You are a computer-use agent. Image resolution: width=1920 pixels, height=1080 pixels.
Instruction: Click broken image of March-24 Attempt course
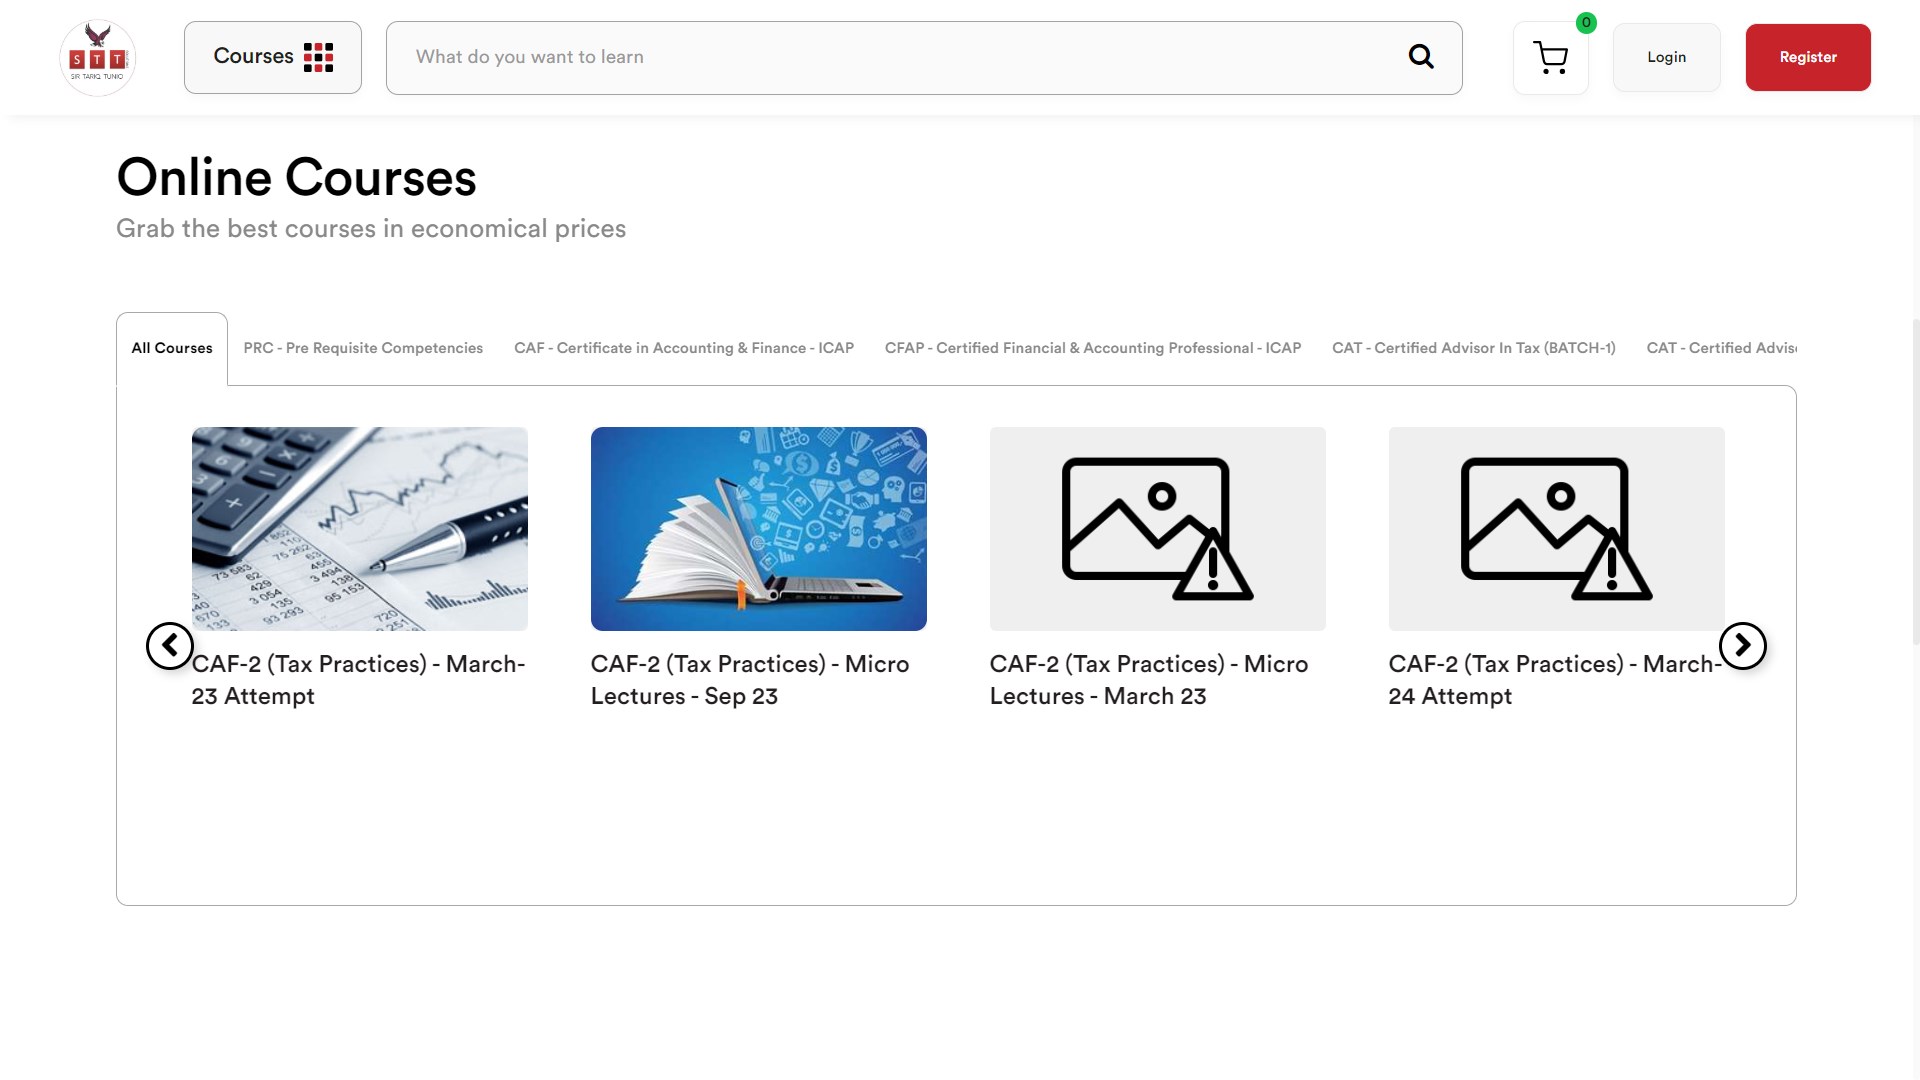click(x=1556, y=528)
